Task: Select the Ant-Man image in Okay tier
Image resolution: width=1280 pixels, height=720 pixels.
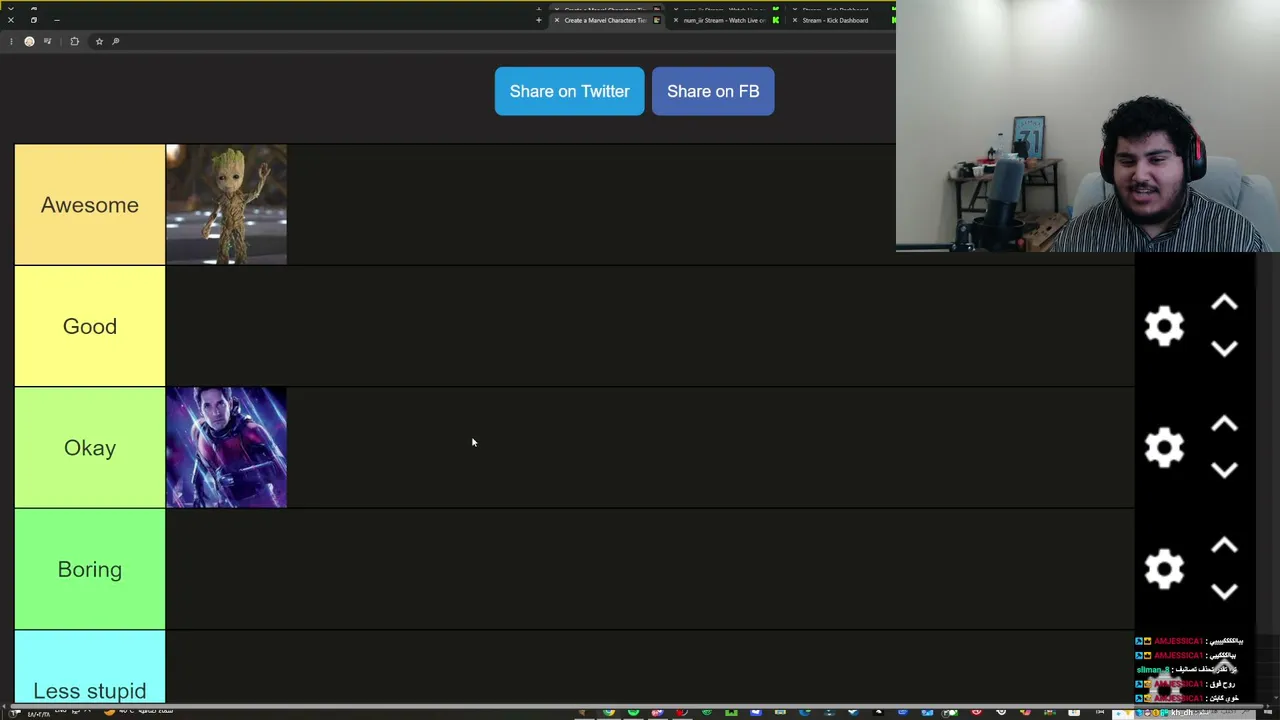Action: 226,448
